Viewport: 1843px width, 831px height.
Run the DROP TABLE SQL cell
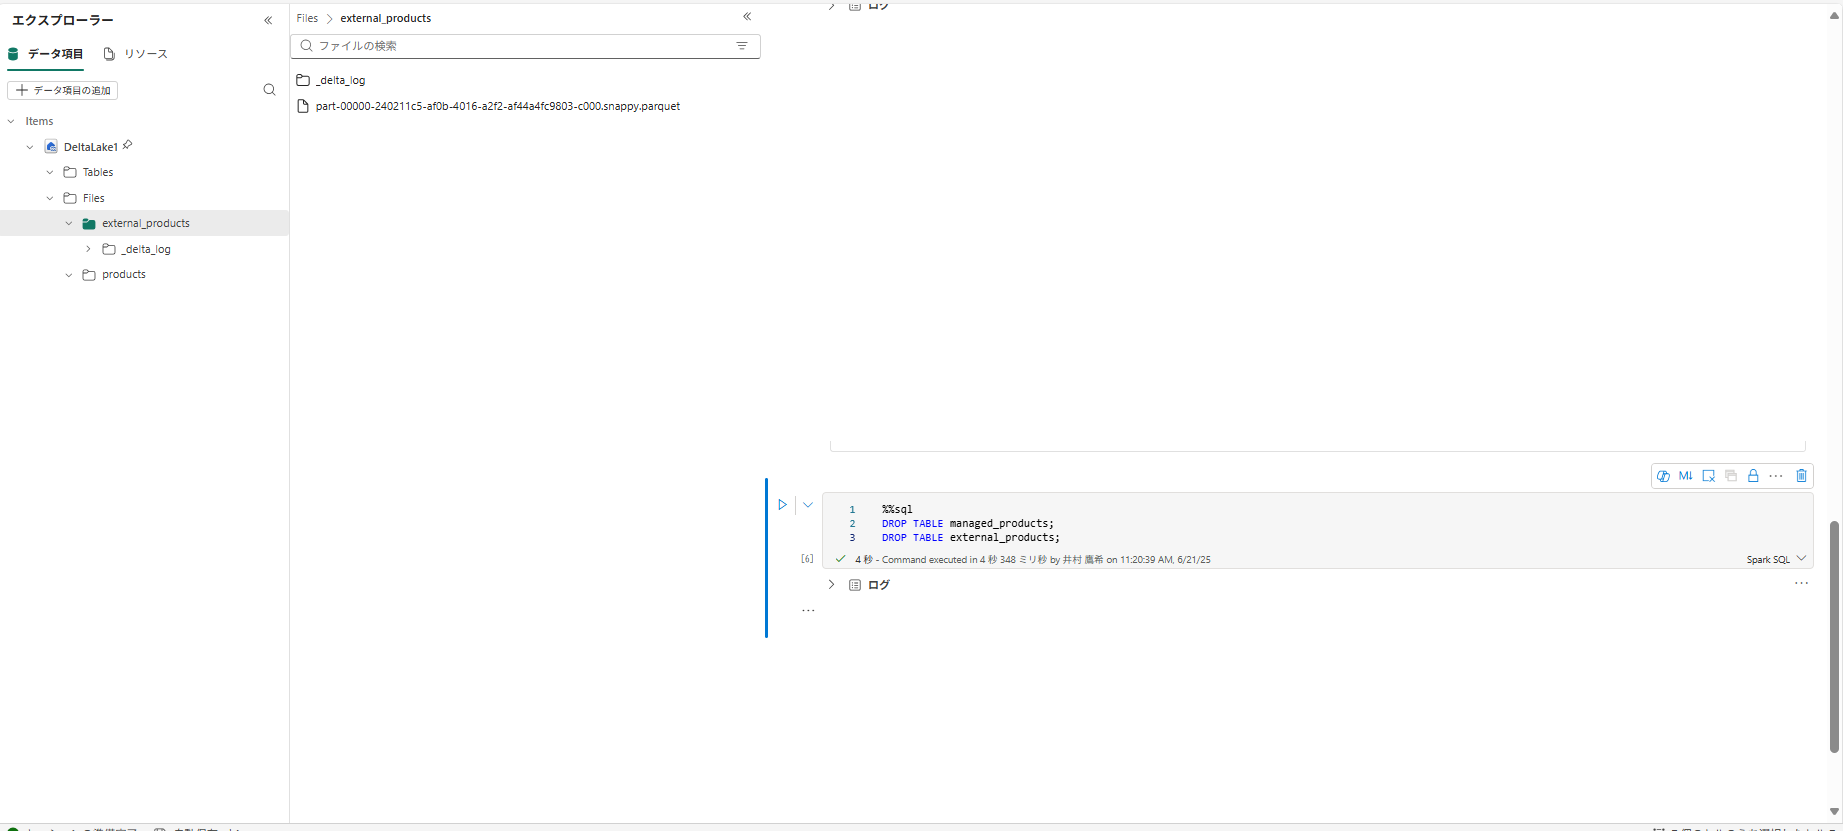782,505
